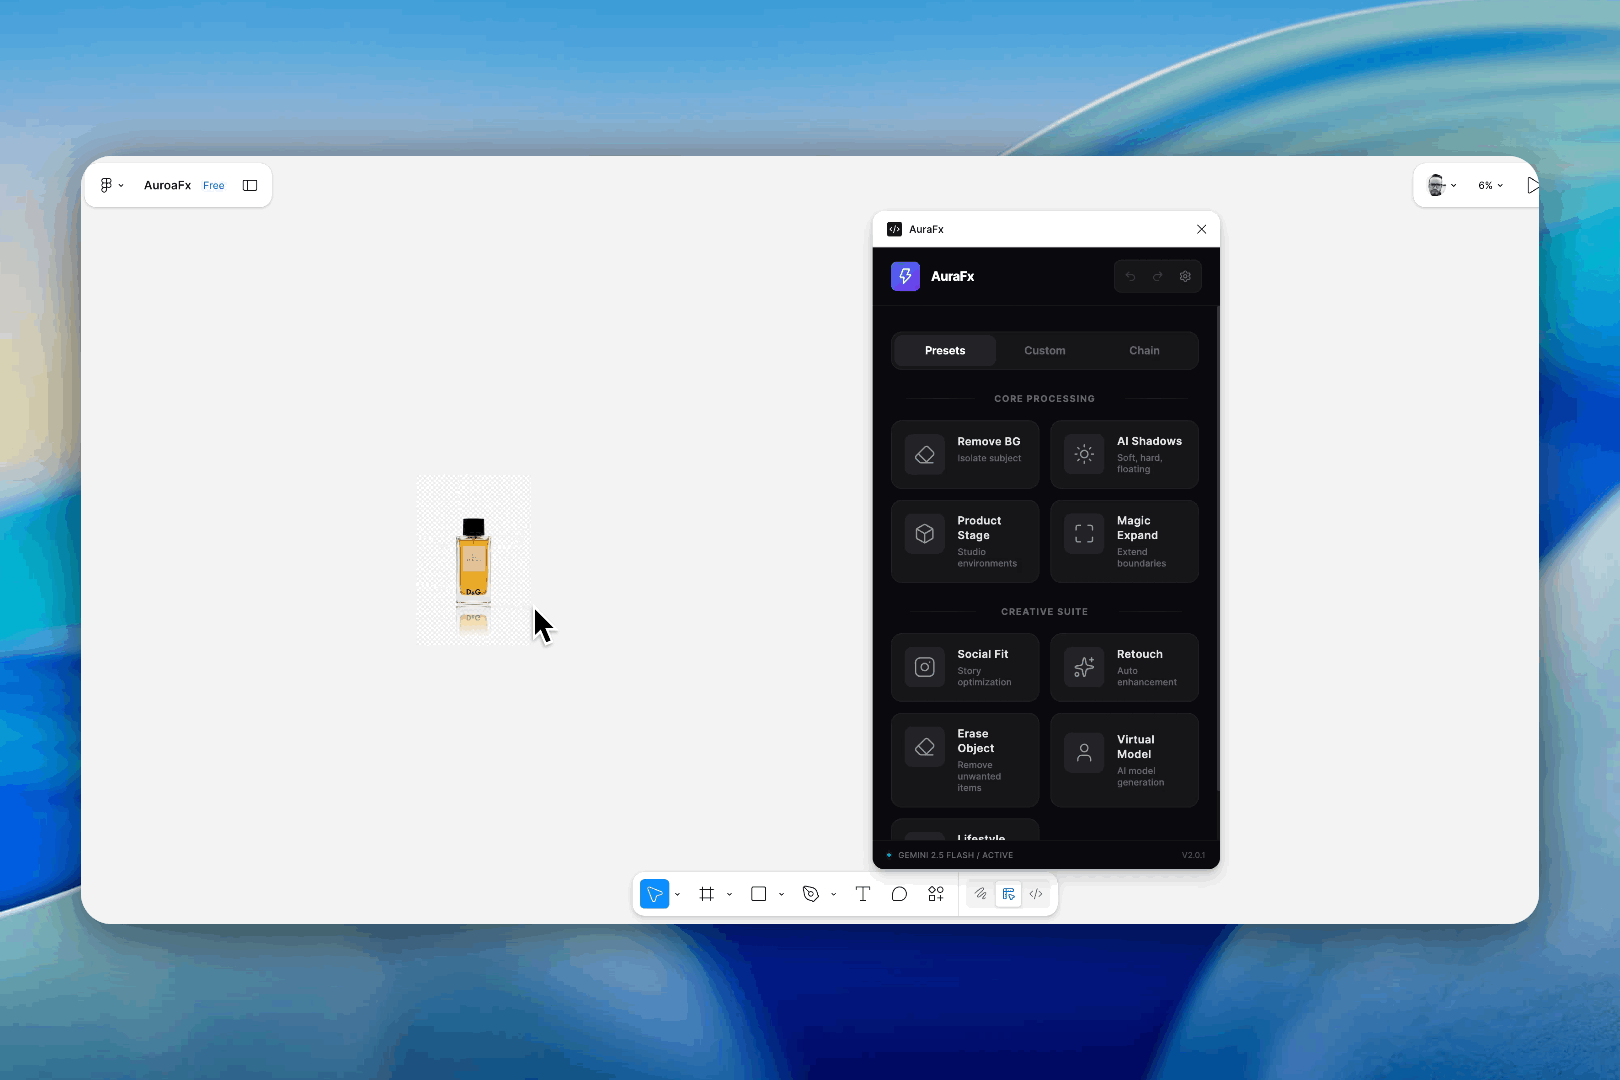Open the zoom percentage dropdown
The height and width of the screenshot is (1080, 1620).
pos(1492,185)
